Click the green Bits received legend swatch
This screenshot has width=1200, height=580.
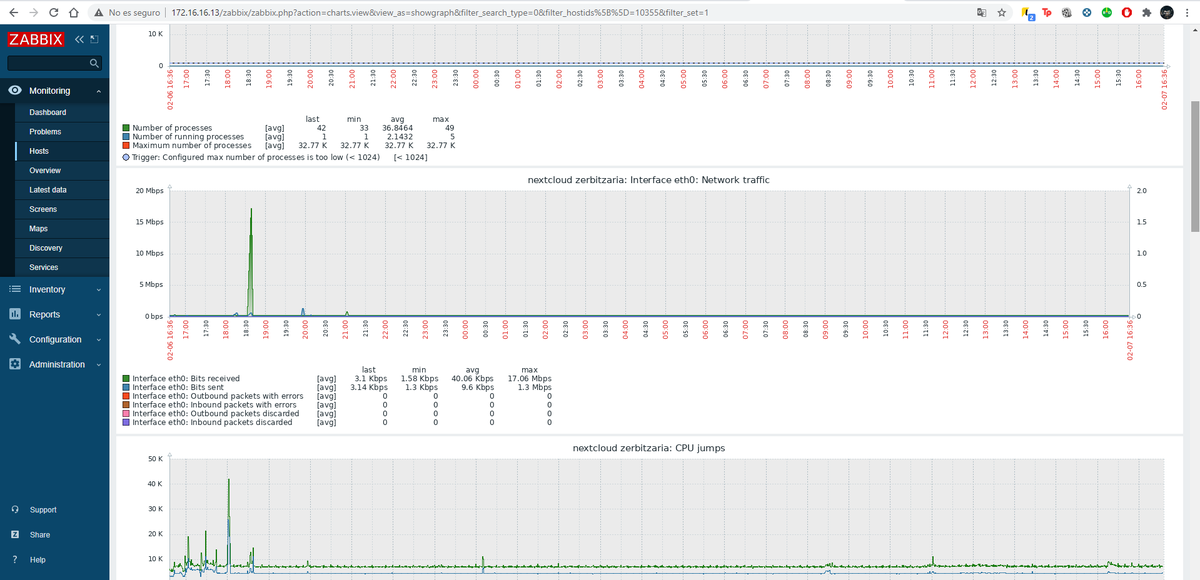[125, 379]
